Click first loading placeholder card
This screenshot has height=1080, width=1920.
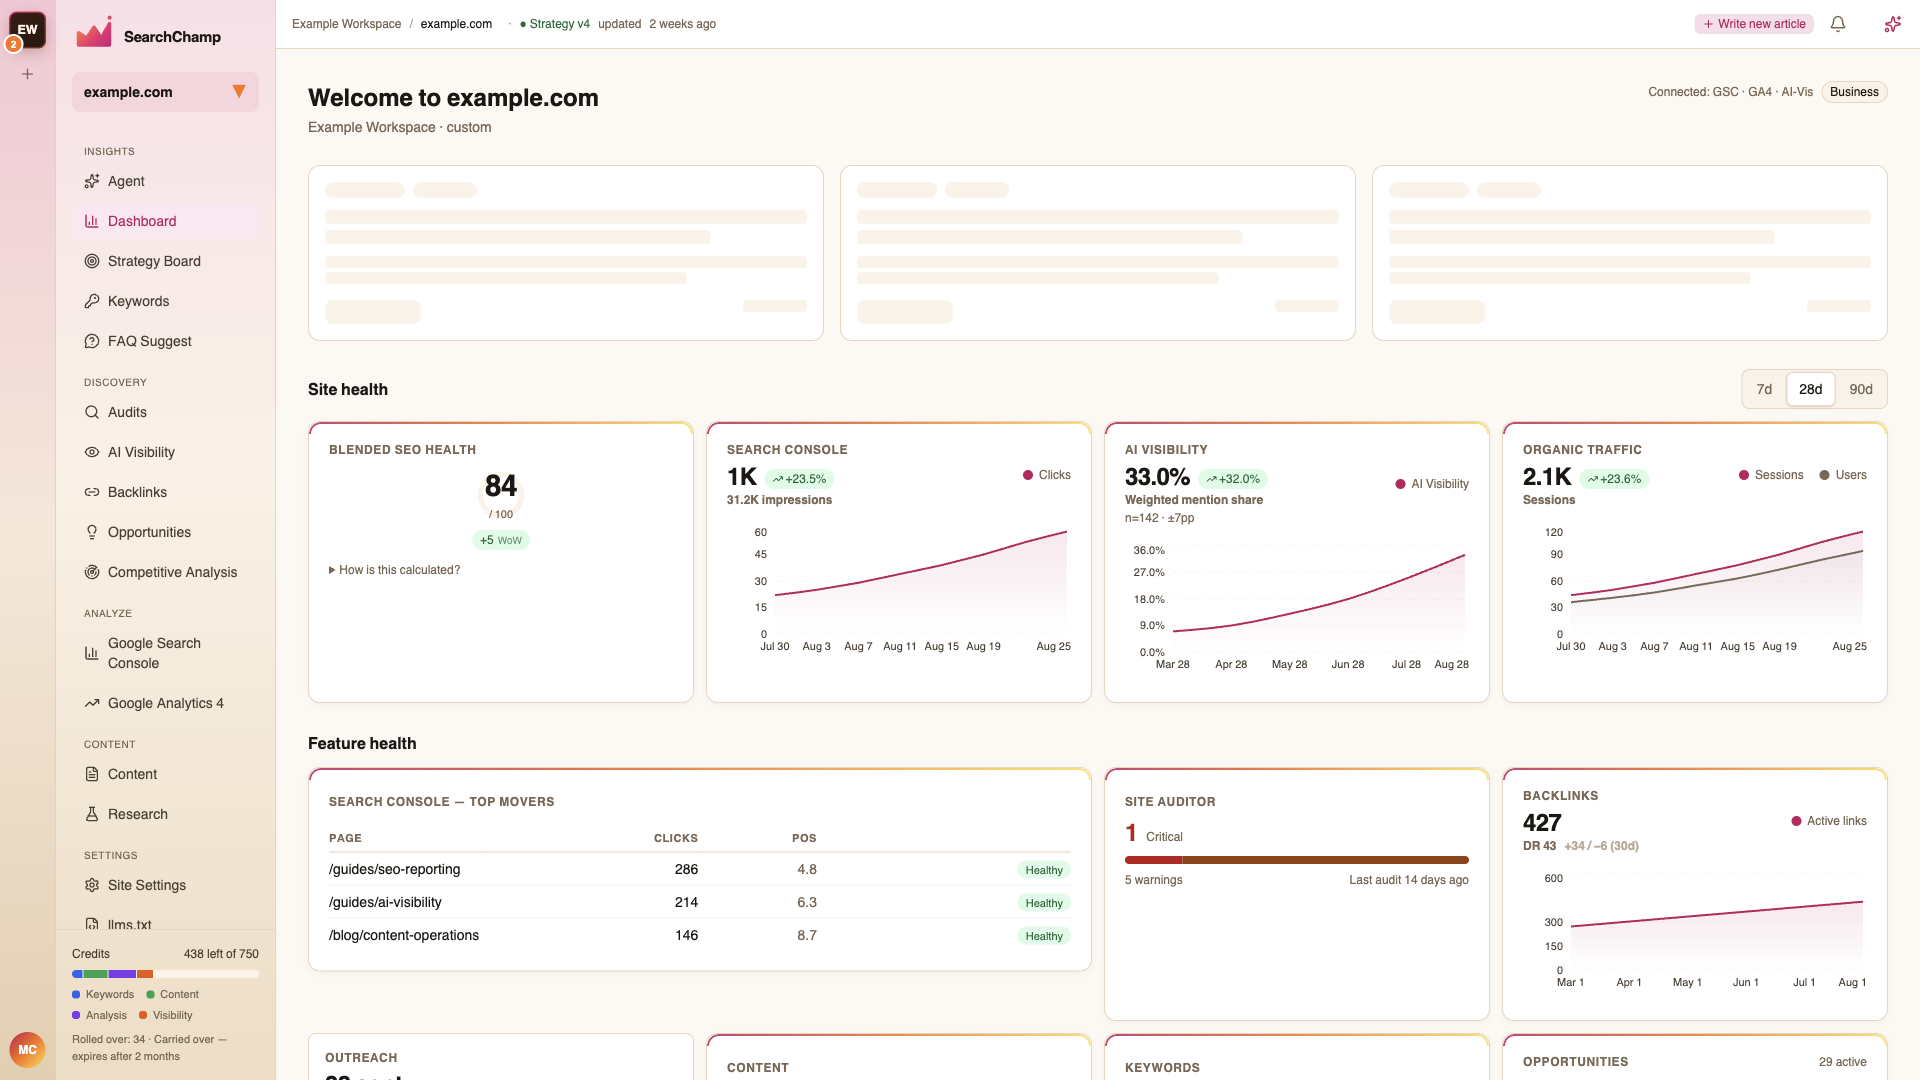click(x=566, y=253)
